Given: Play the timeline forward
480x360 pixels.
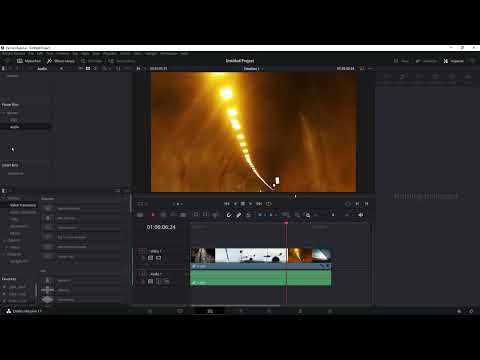Looking at the screenshot, I should point(251,204).
